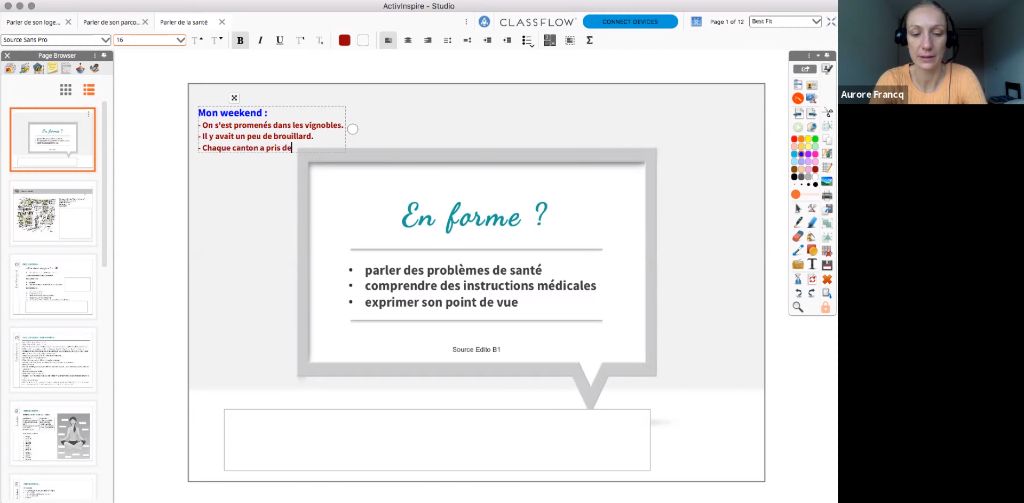Click the blue page layout icon
Viewport: 1024px width, 503px height.
tap(696, 22)
